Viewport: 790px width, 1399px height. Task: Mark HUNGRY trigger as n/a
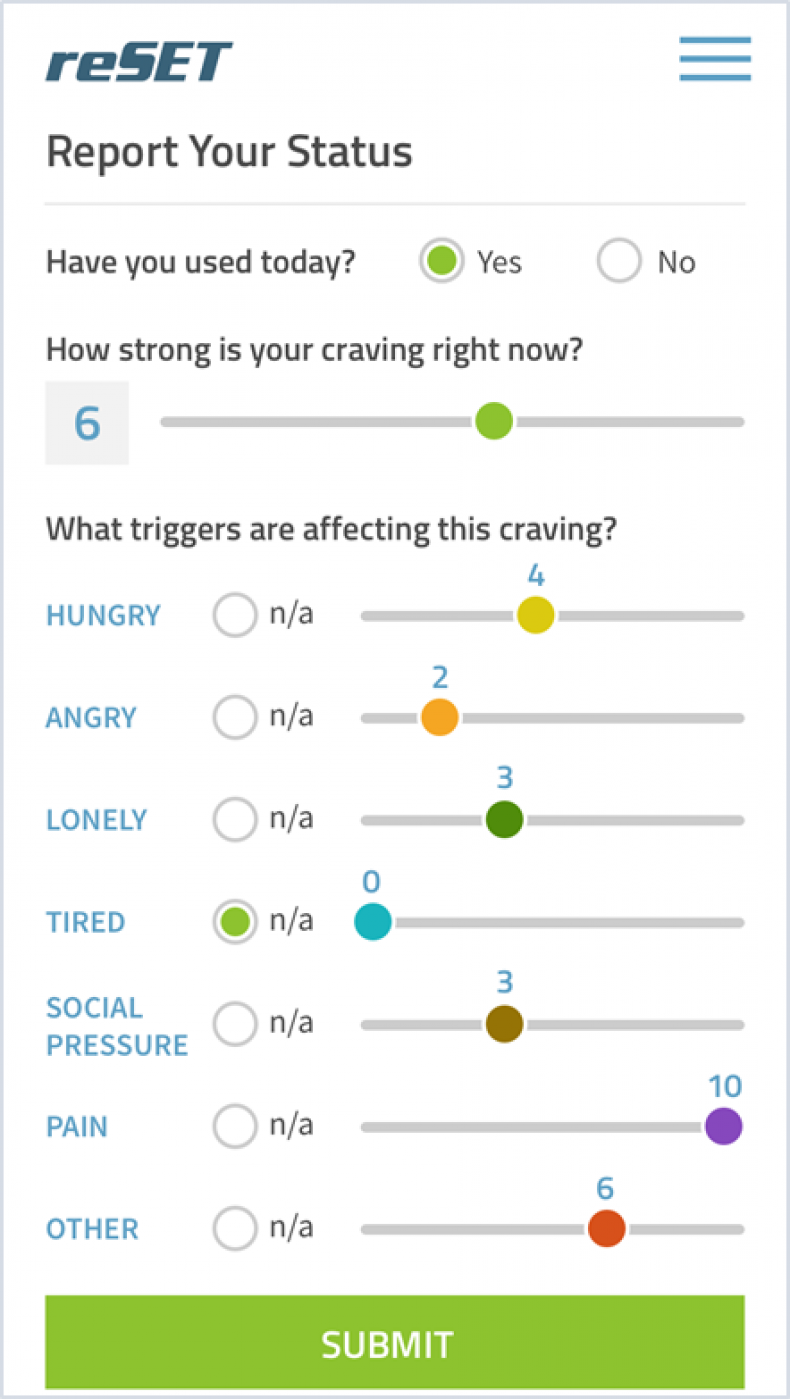click(235, 614)
